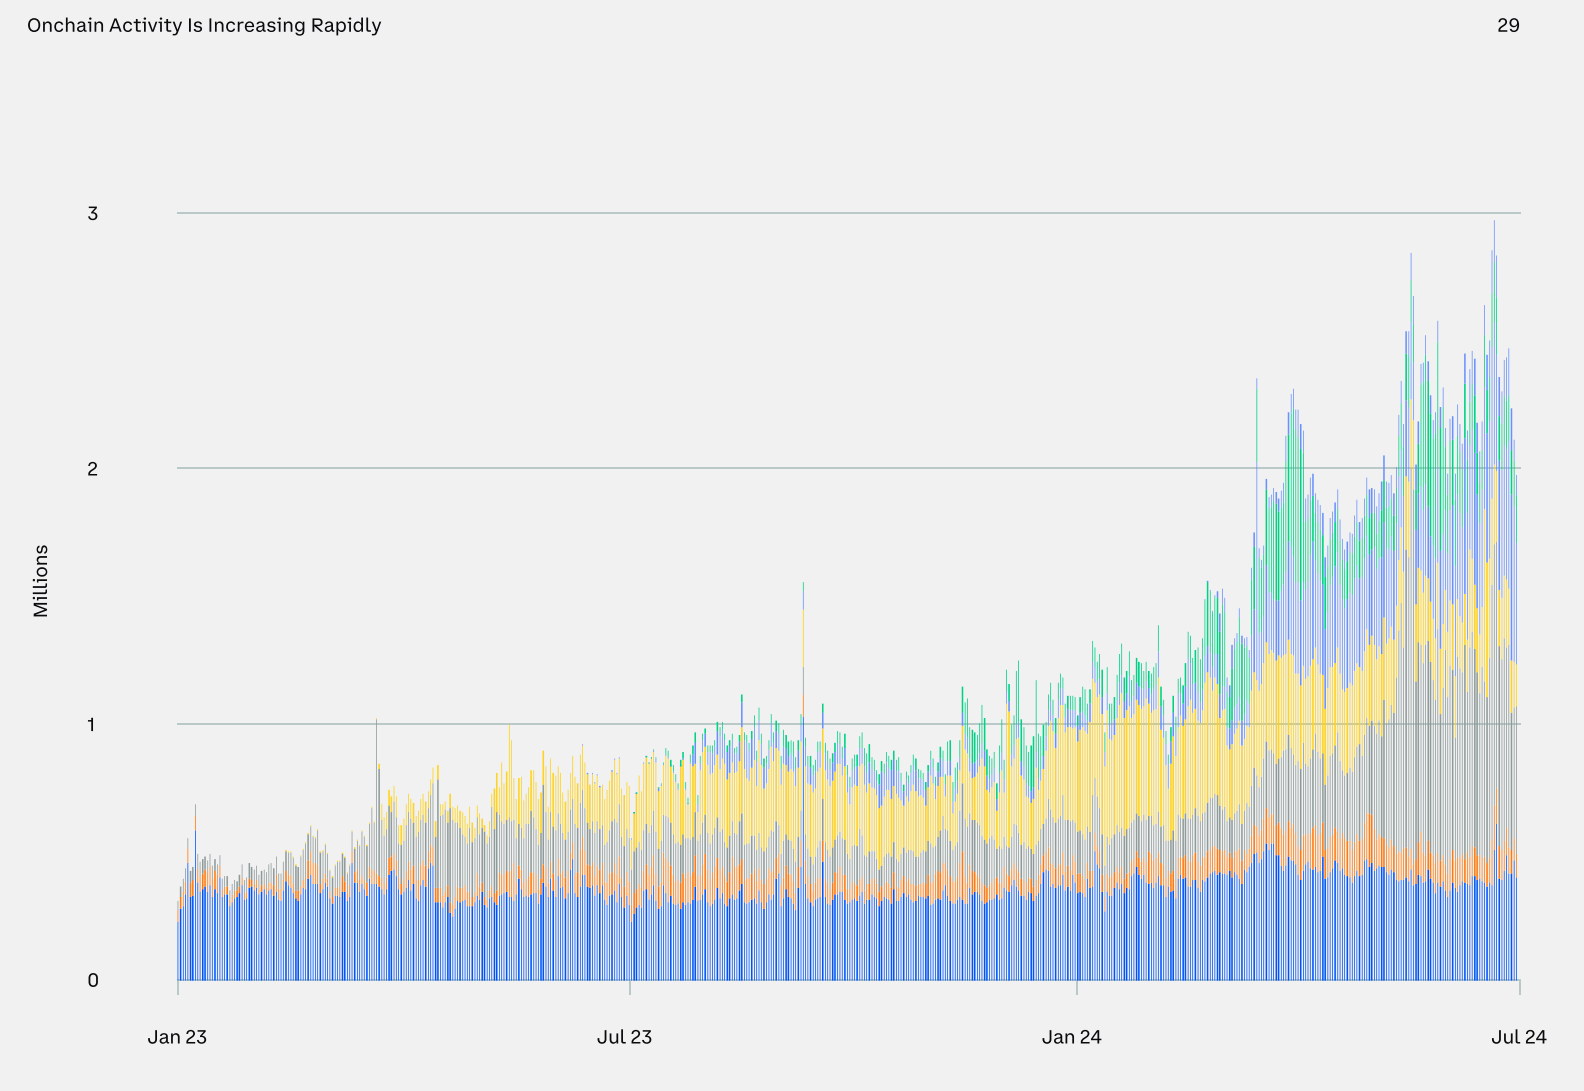
Task: Click the y-axis value 0
Action: 93,980
